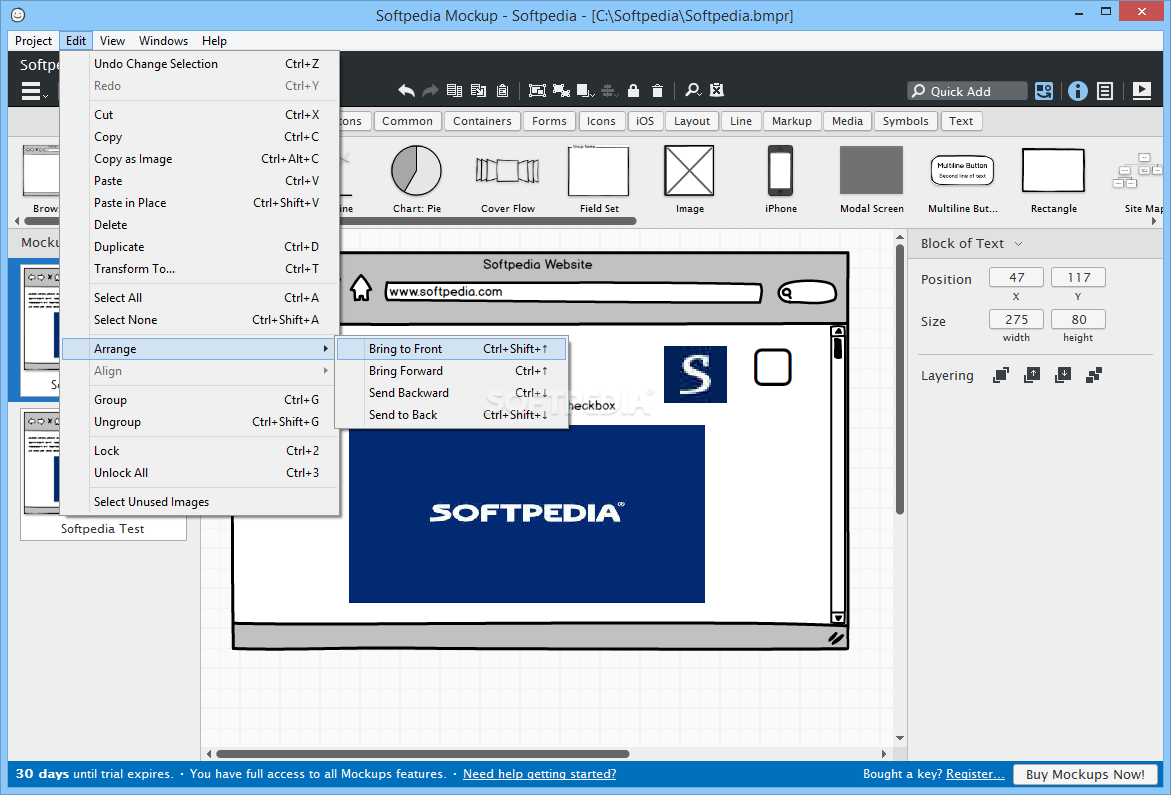Image resolution: width=1171 pixels, height=795 pixels.
Task: Open the align tool dropdown in toolbar
Action: click(609, 90)
